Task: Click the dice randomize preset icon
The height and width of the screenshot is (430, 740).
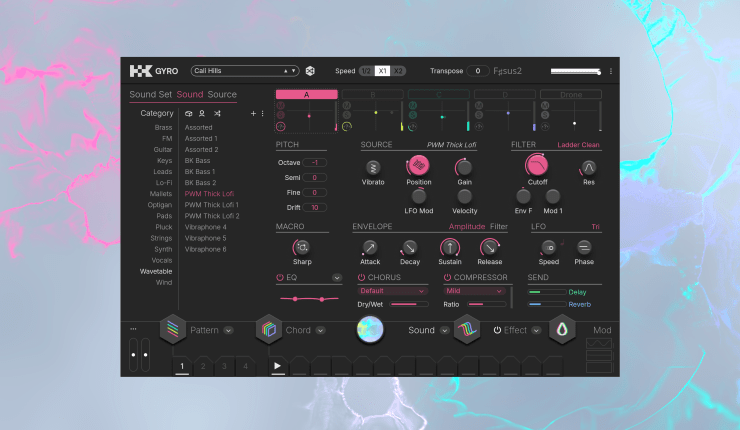Action: click(x=310, y=71)
